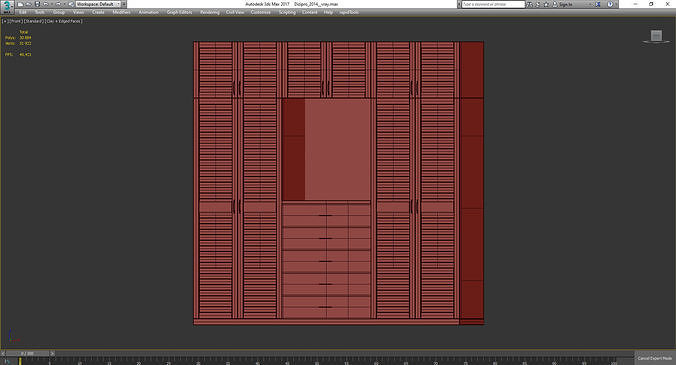Click the Cancel Expert Mode button

[x=654, y=358]
